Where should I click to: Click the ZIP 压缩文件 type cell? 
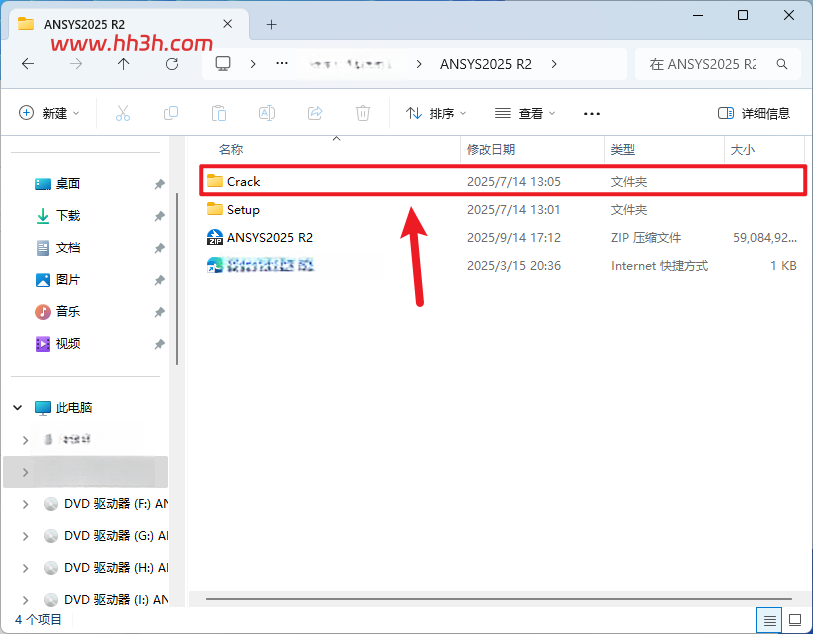coord(646,237)
